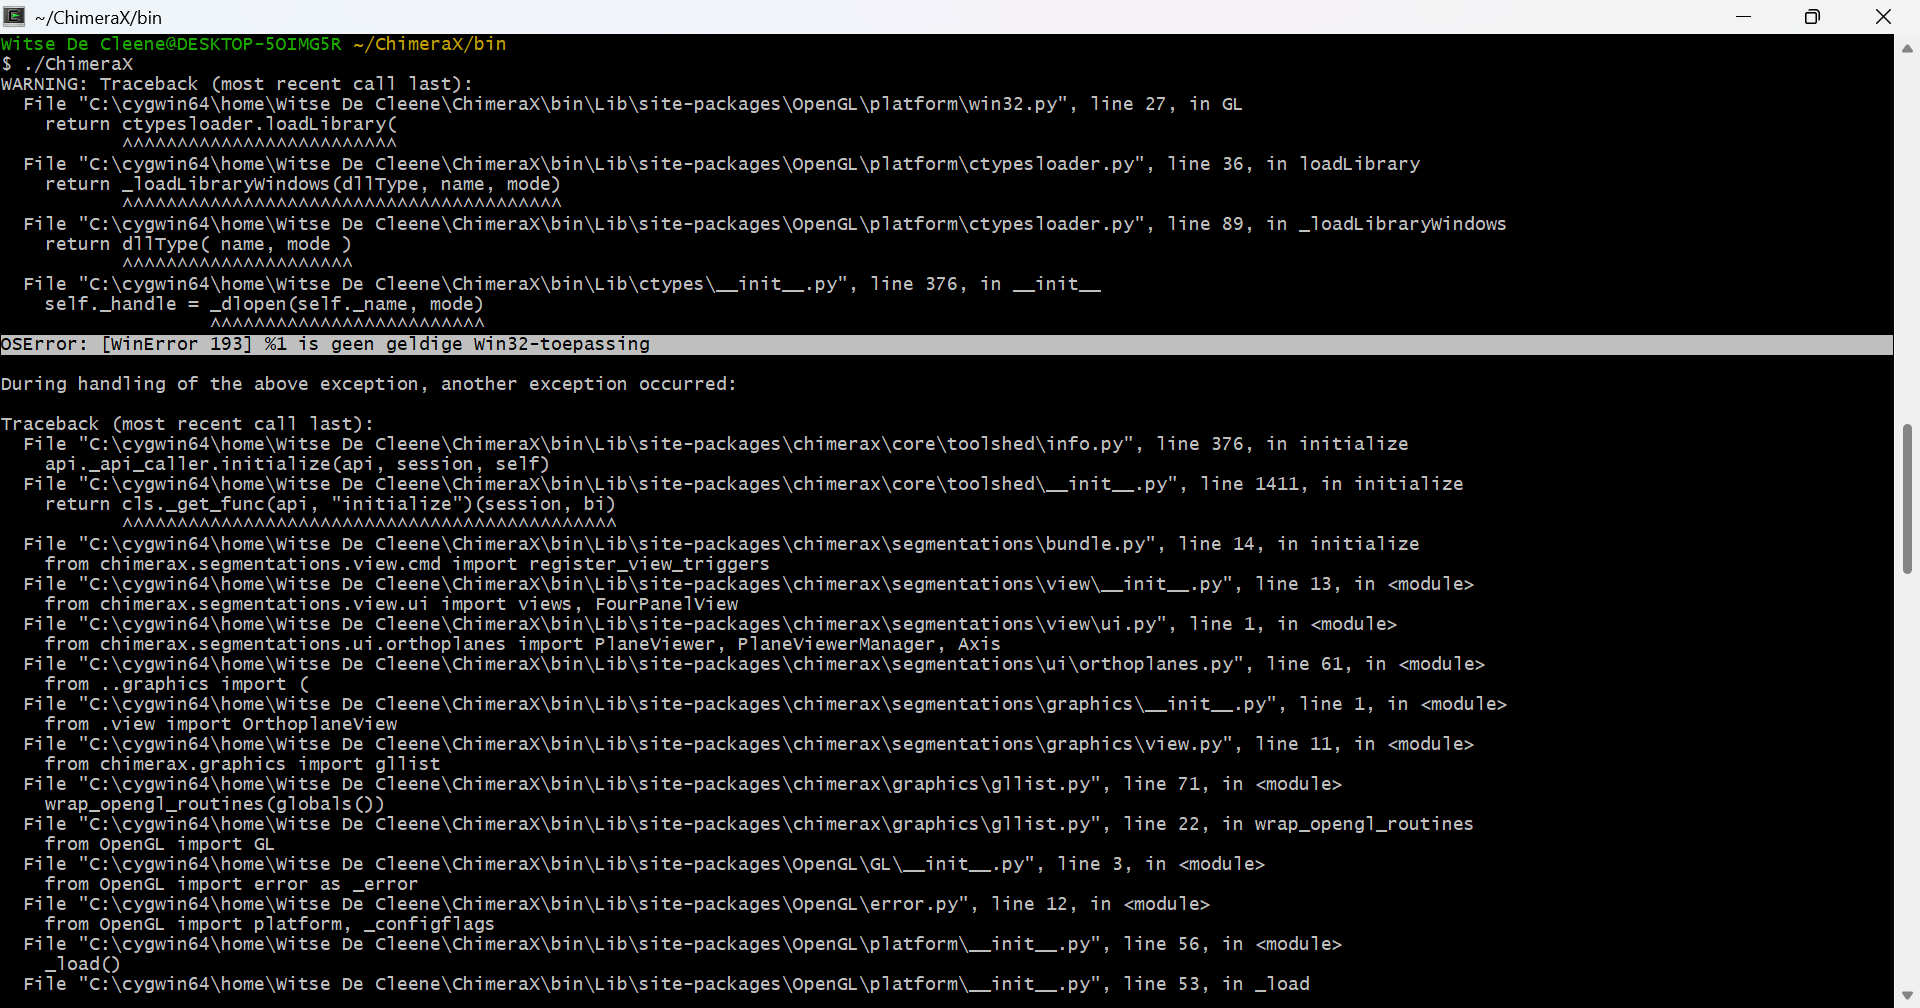Click the "wrap_opengl_routines(globals())" line

click(x=214, y=804)
